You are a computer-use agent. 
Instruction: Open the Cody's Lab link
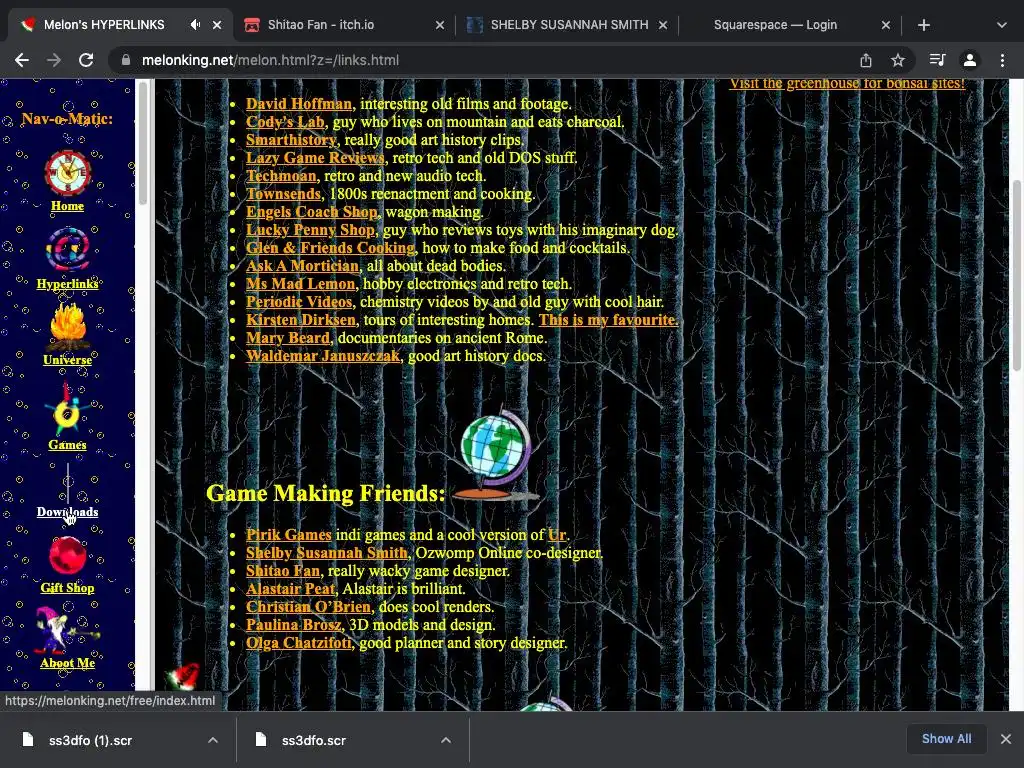[285, 122]
